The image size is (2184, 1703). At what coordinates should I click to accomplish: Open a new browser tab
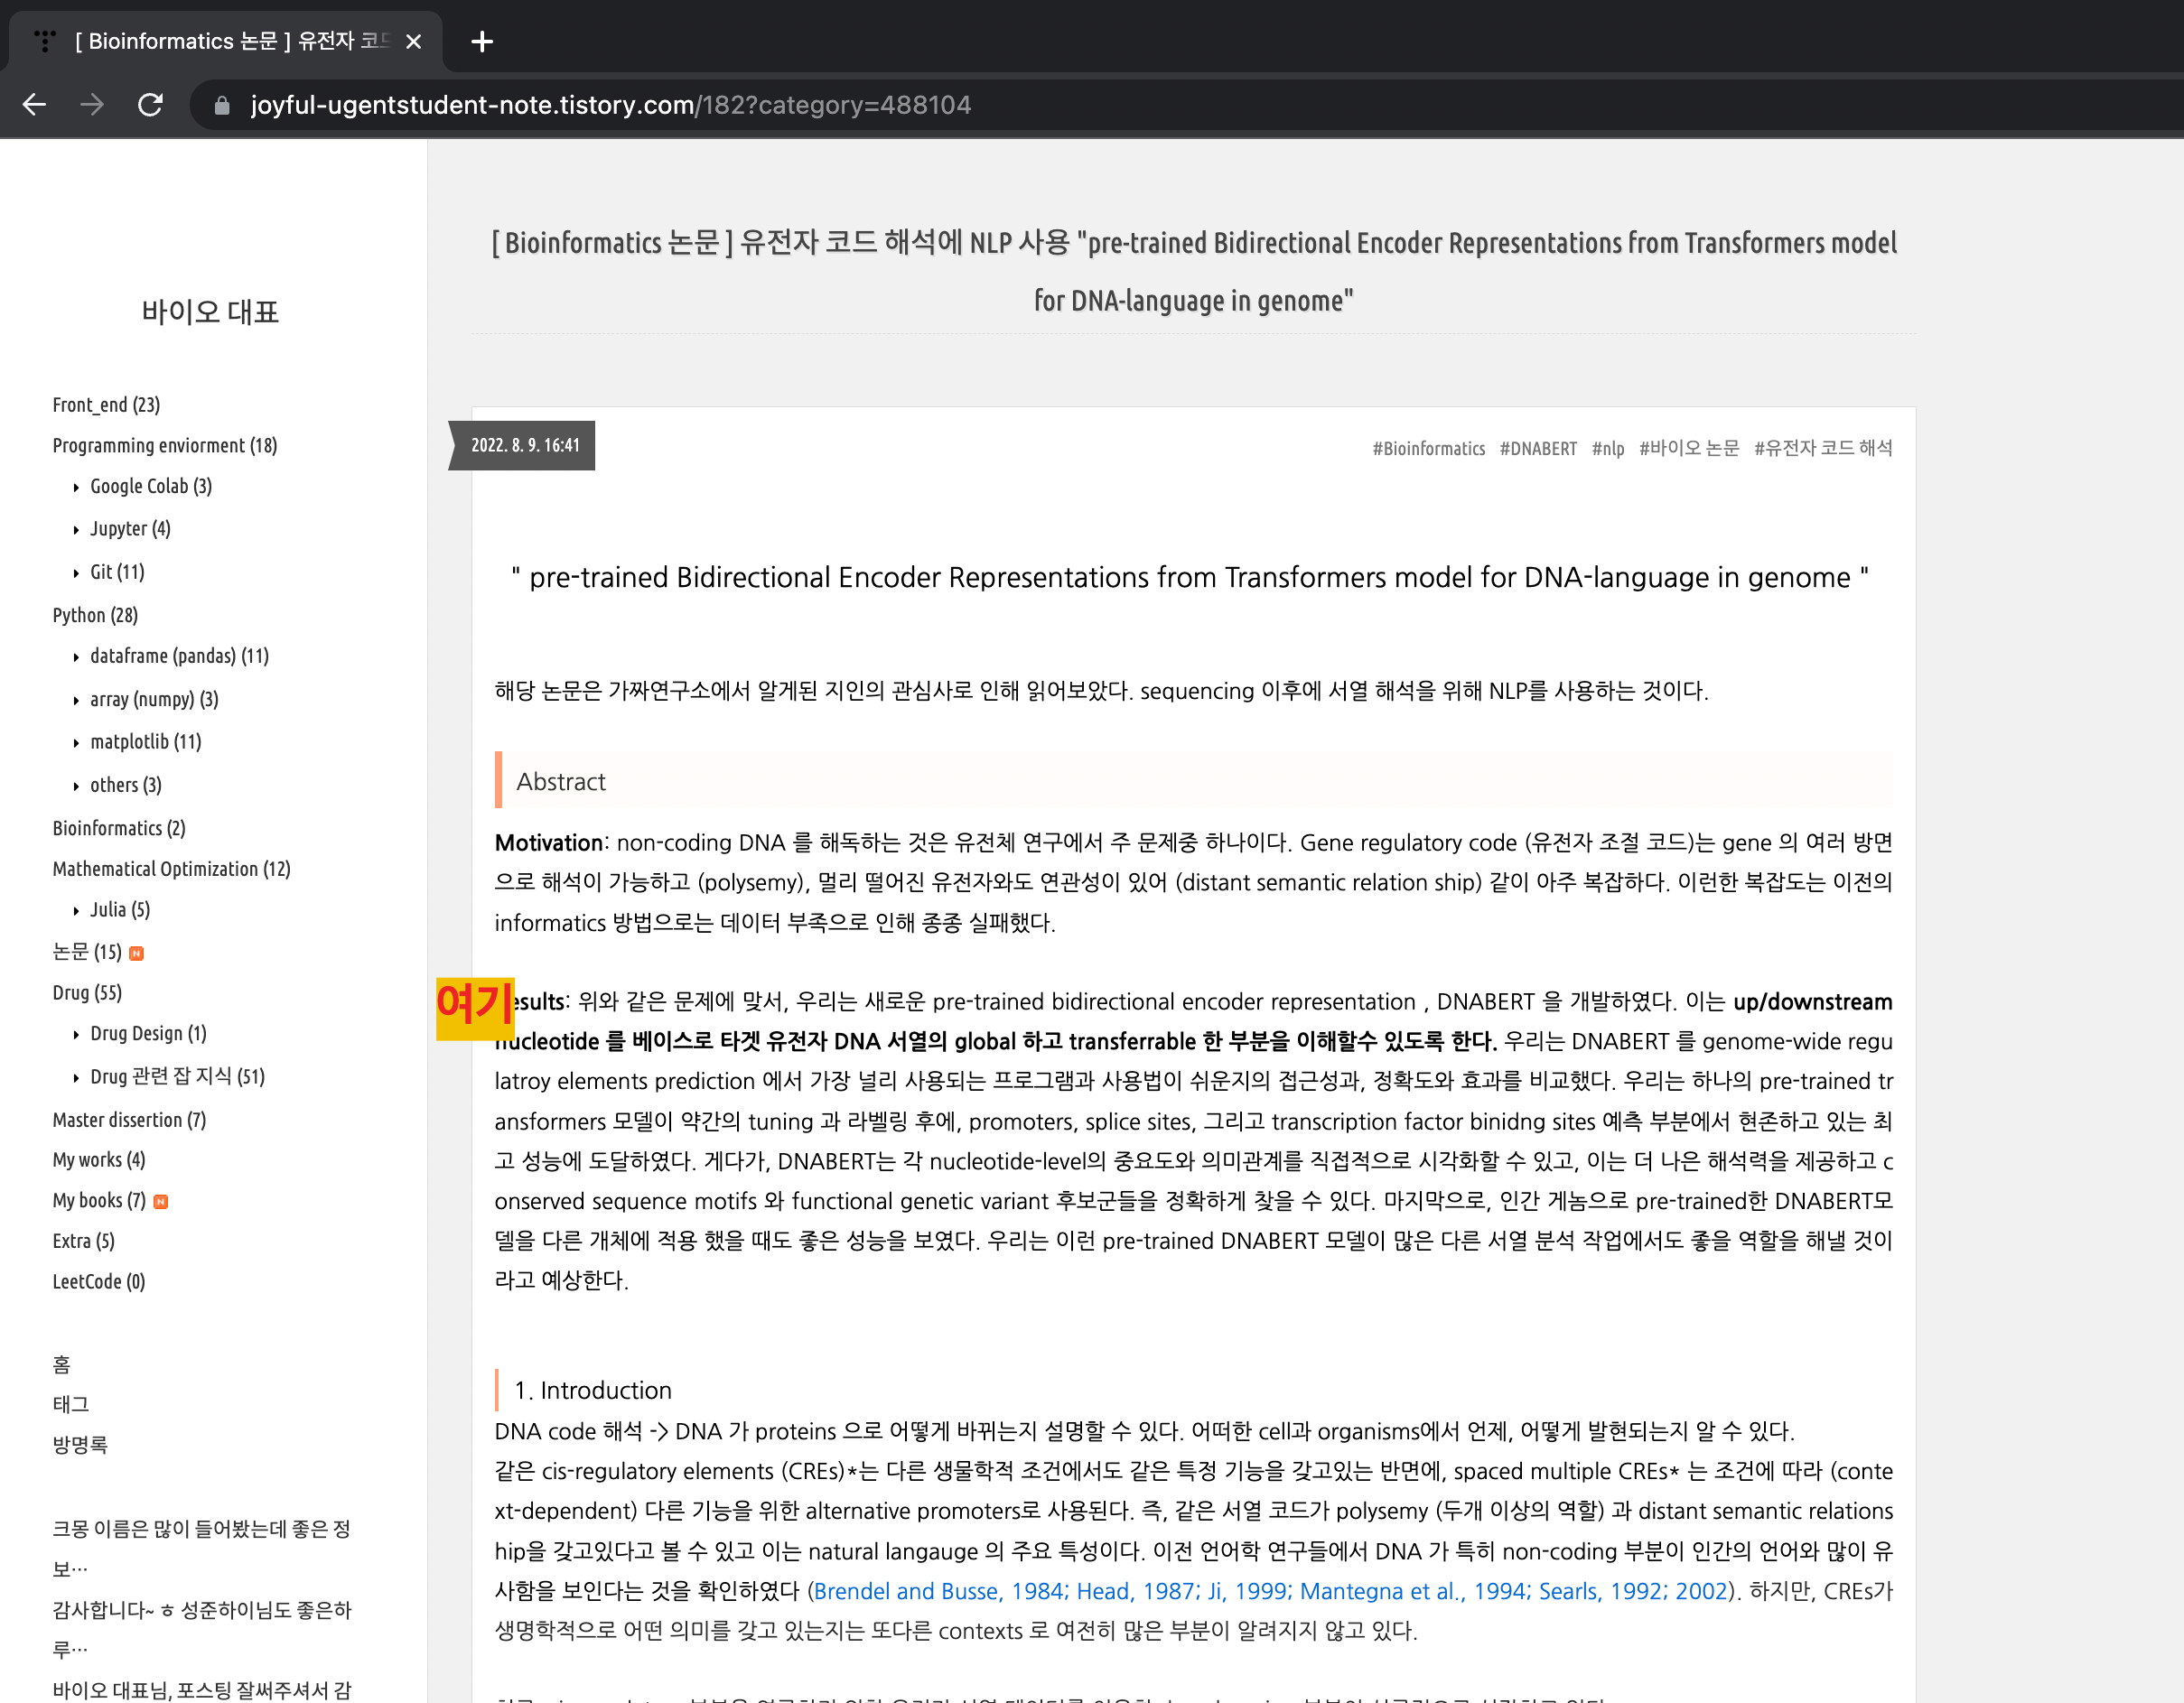pyautogui.click(x=482, y=41)
